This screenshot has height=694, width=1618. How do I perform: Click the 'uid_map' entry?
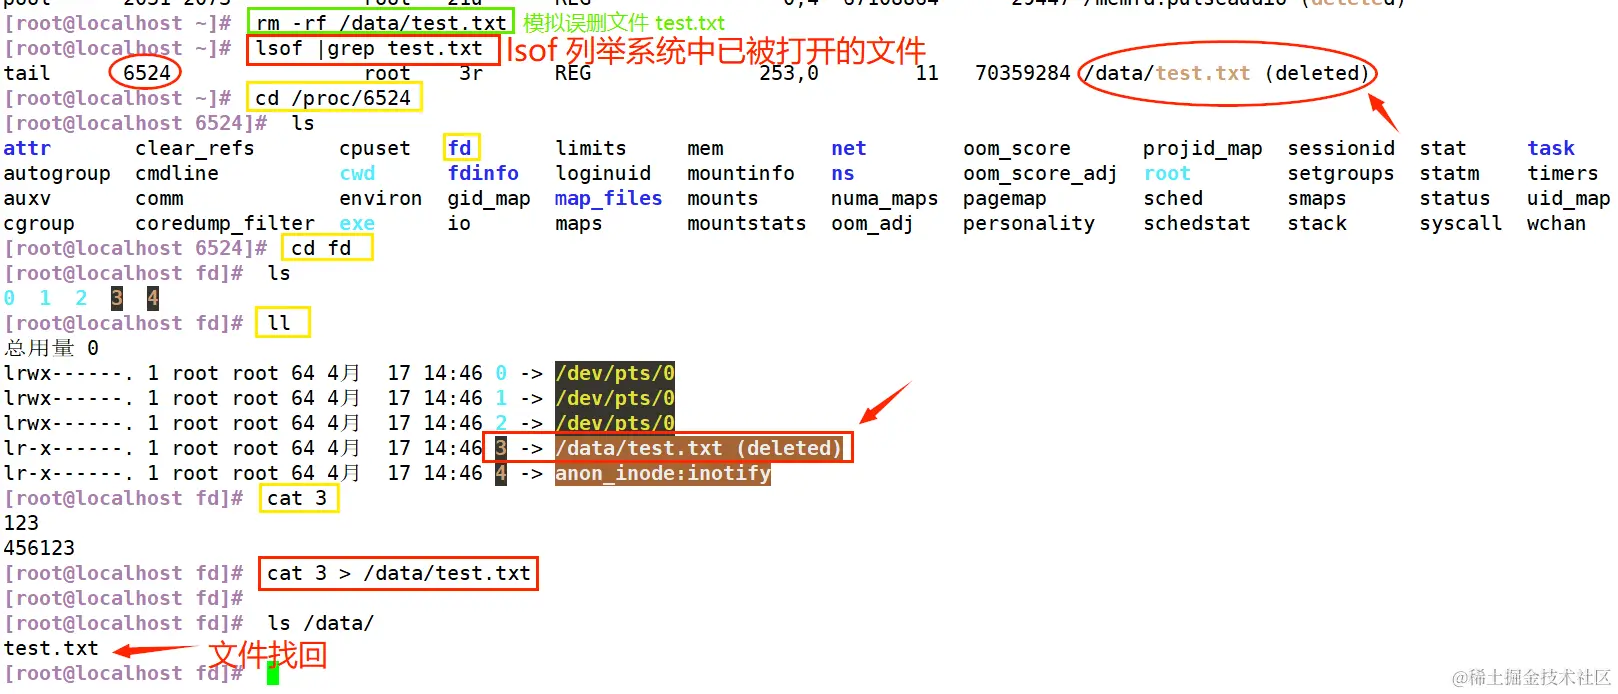(1569, 198)
